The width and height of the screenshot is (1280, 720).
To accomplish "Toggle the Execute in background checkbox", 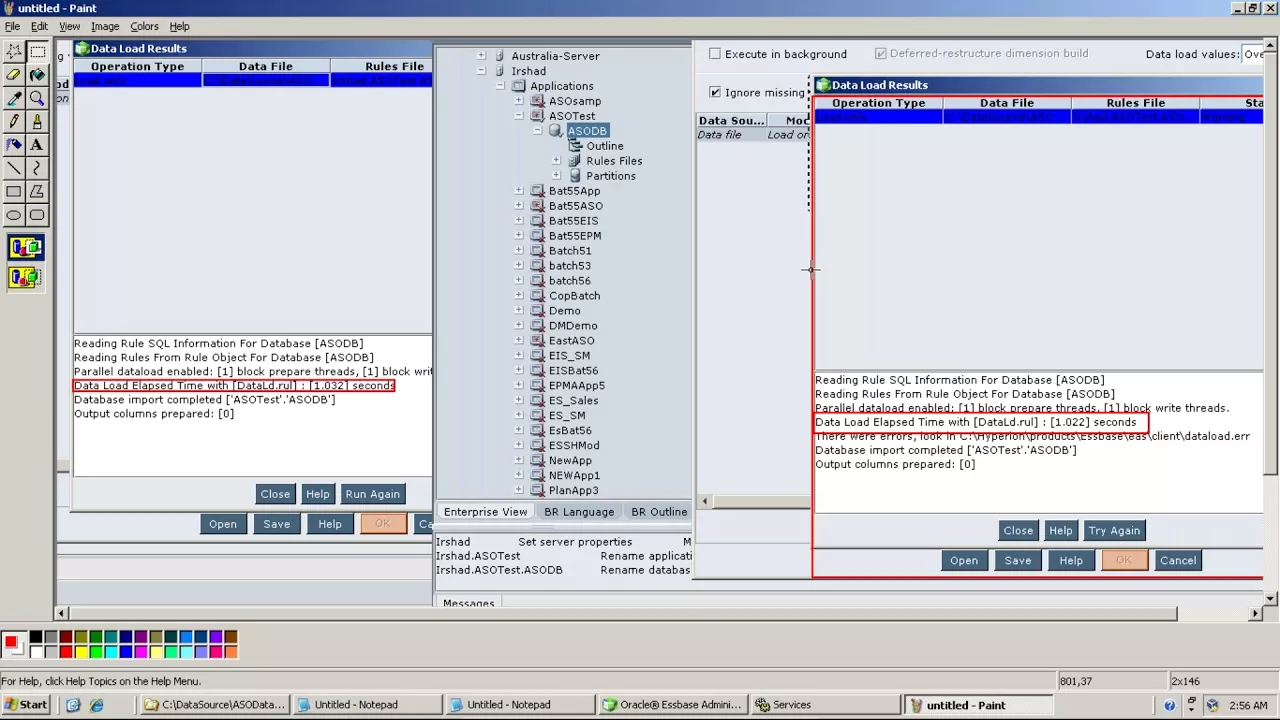I will point(715,54).
